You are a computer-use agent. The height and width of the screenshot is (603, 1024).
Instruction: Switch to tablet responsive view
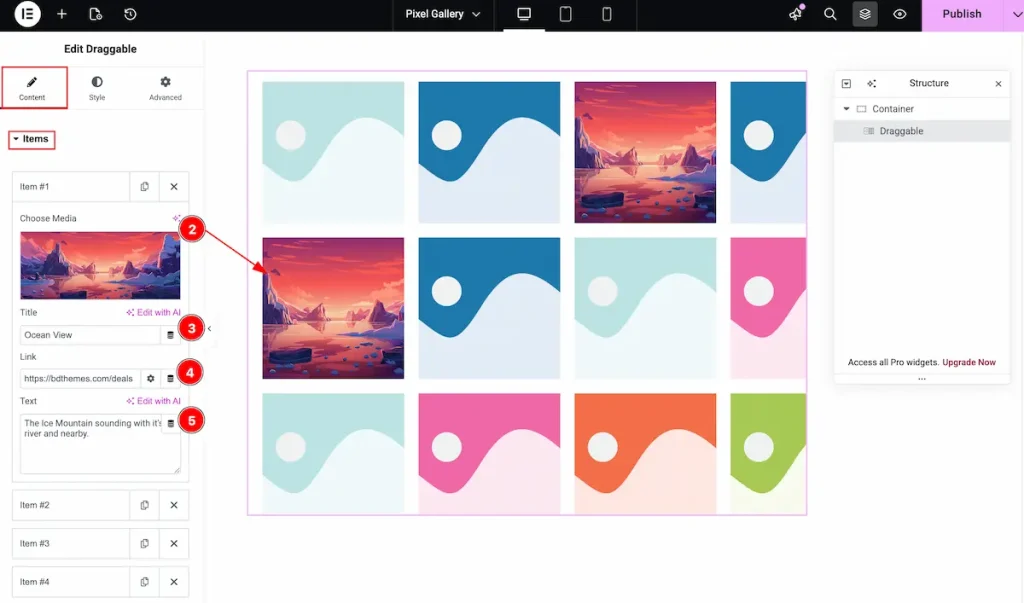click(565, 15)
